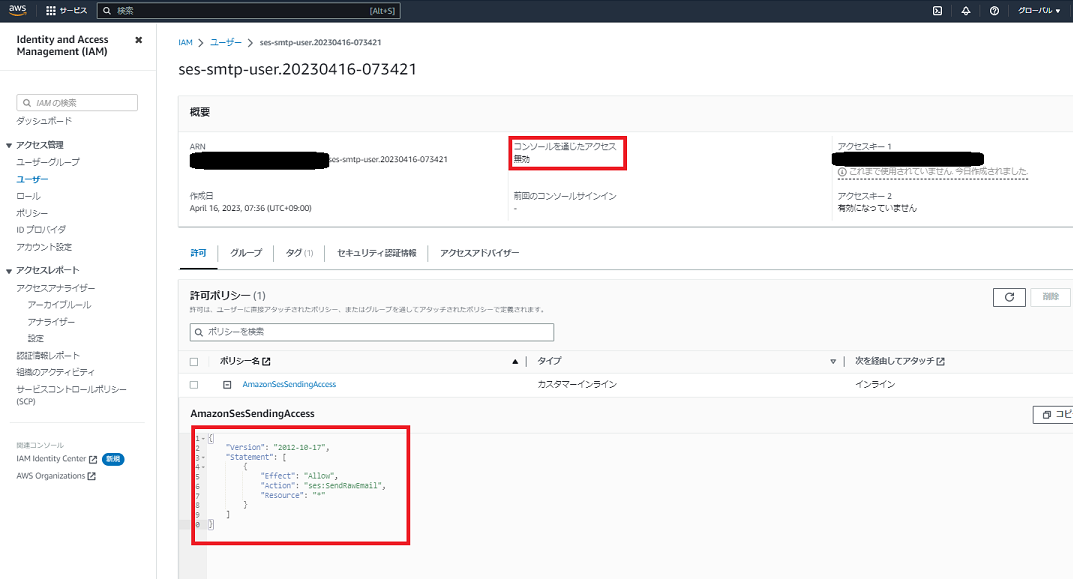Open サービスコントロールポリシー (SCP) link
1073x579 pixels.
(71, 395)
